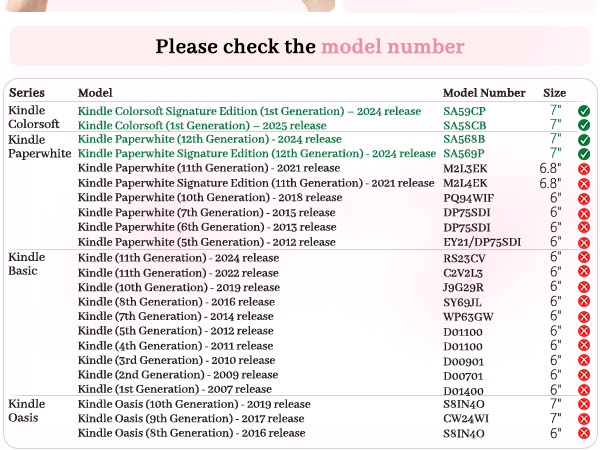This screenshot has height=450, width=600.
Task: Click green checkmark beside SA569P
Action: (x=584, y=154)
